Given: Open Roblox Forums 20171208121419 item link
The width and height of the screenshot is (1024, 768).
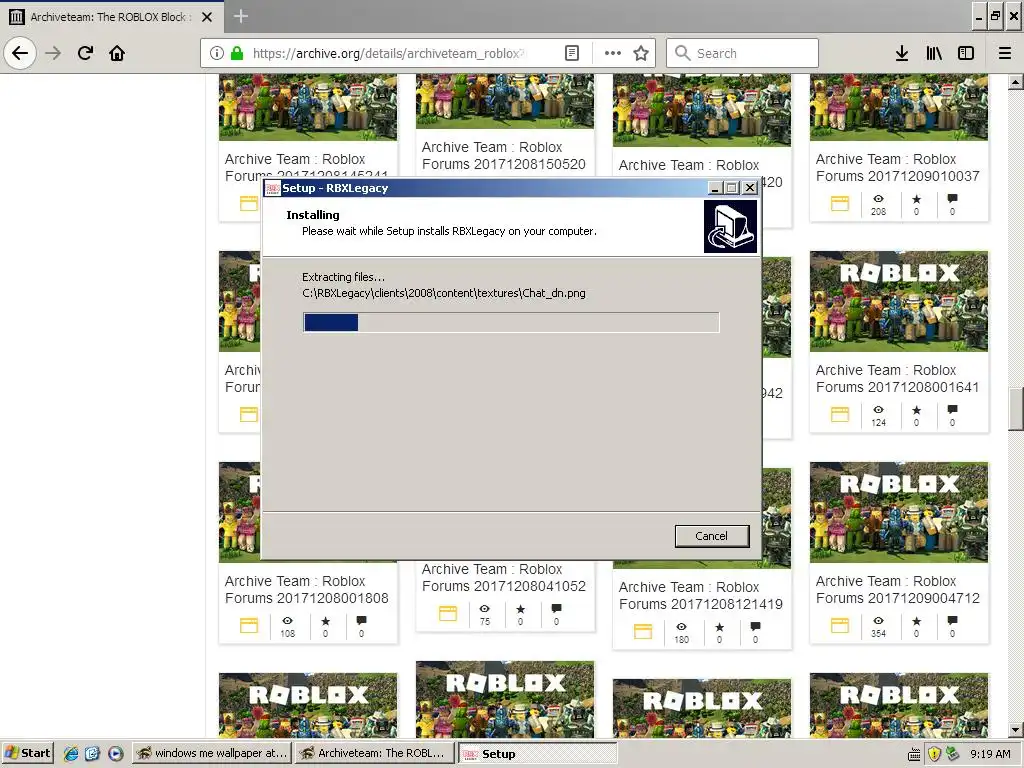Looking at the screenshot, I should click(x=701, y=595).
